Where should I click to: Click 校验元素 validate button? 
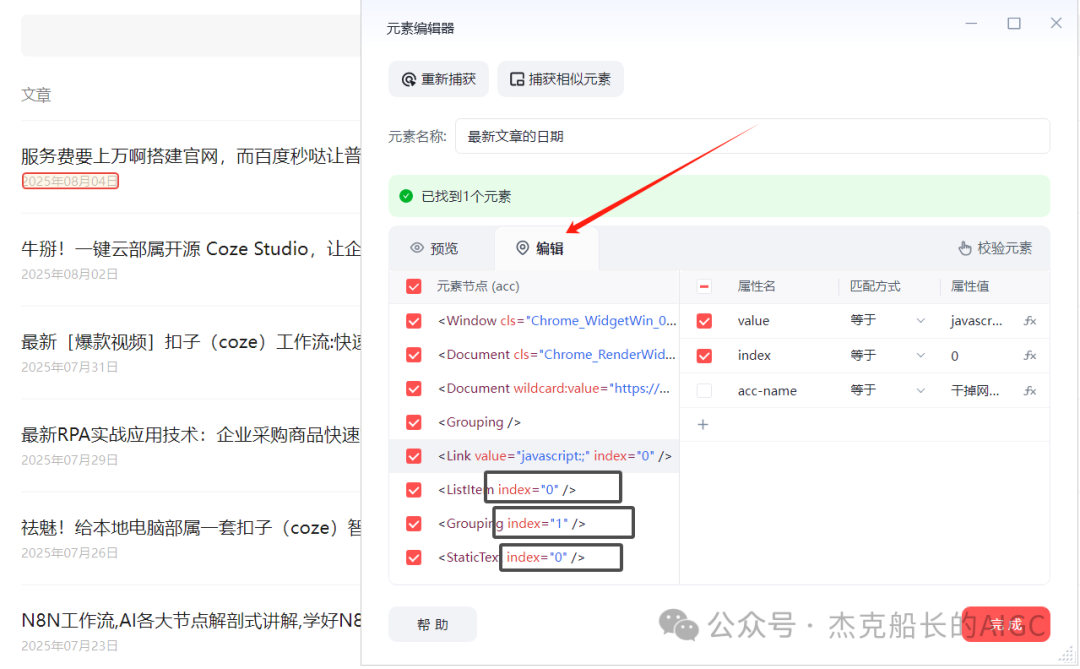click(x=995, y=249)
